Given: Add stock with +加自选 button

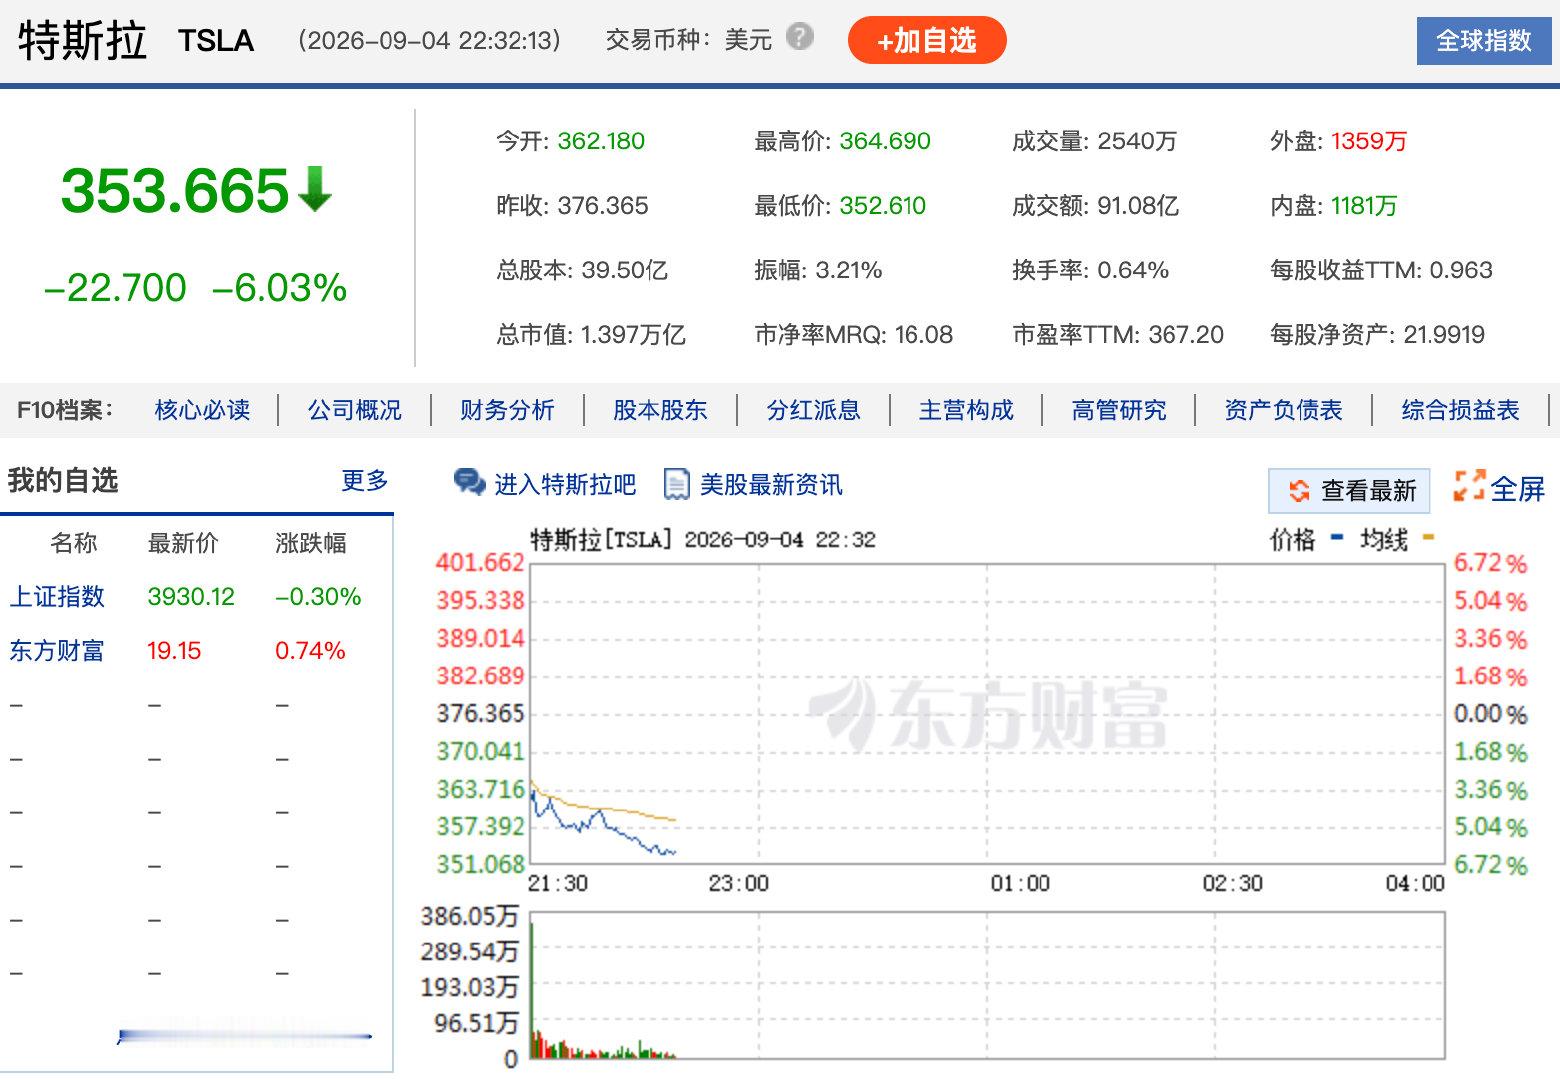Looking at the screenshot, I should coord(927,40).
